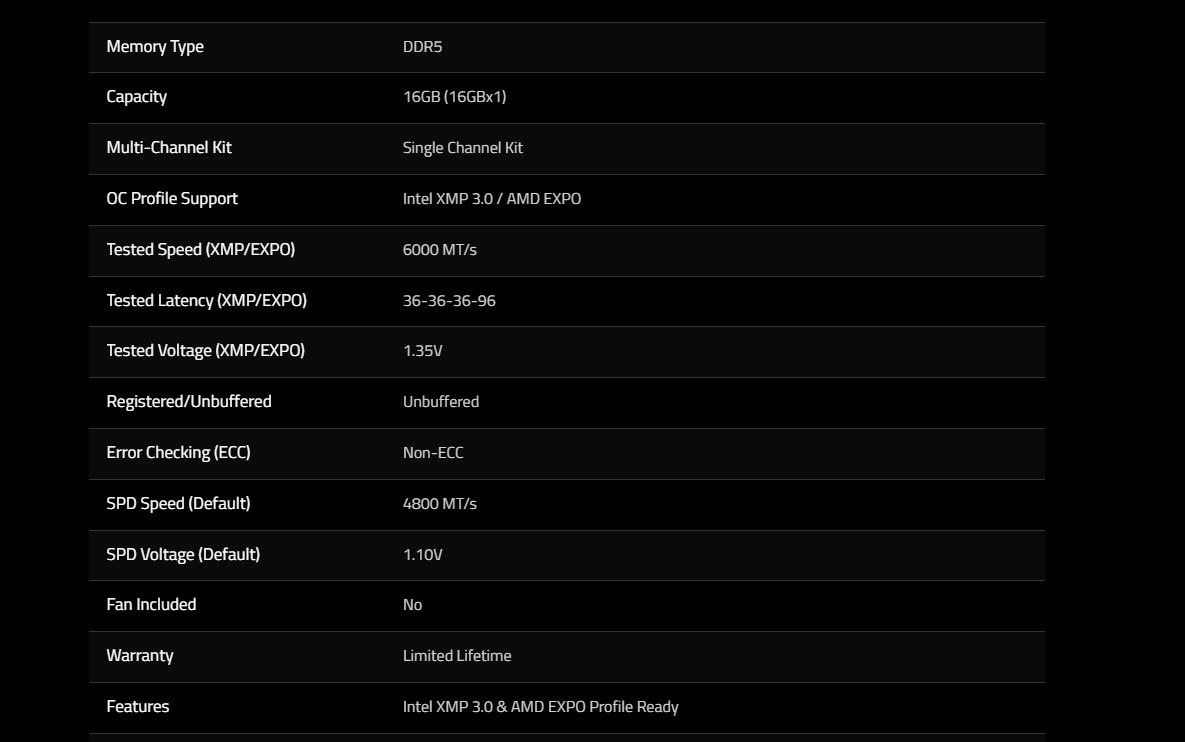Click the DDR5 value text

tap(422, 47)
